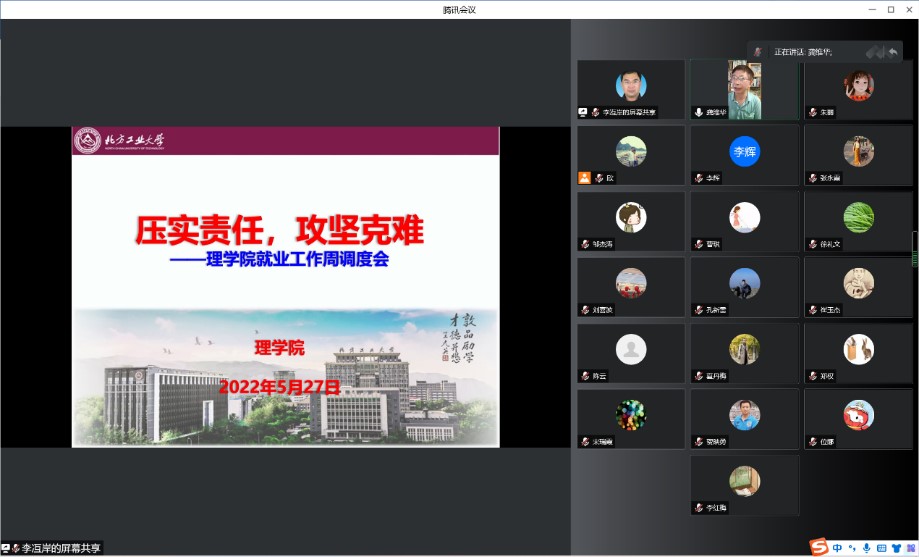
Task: Click the shared slide title 压实责任，攻坚克难
Action: click(279, 232)
